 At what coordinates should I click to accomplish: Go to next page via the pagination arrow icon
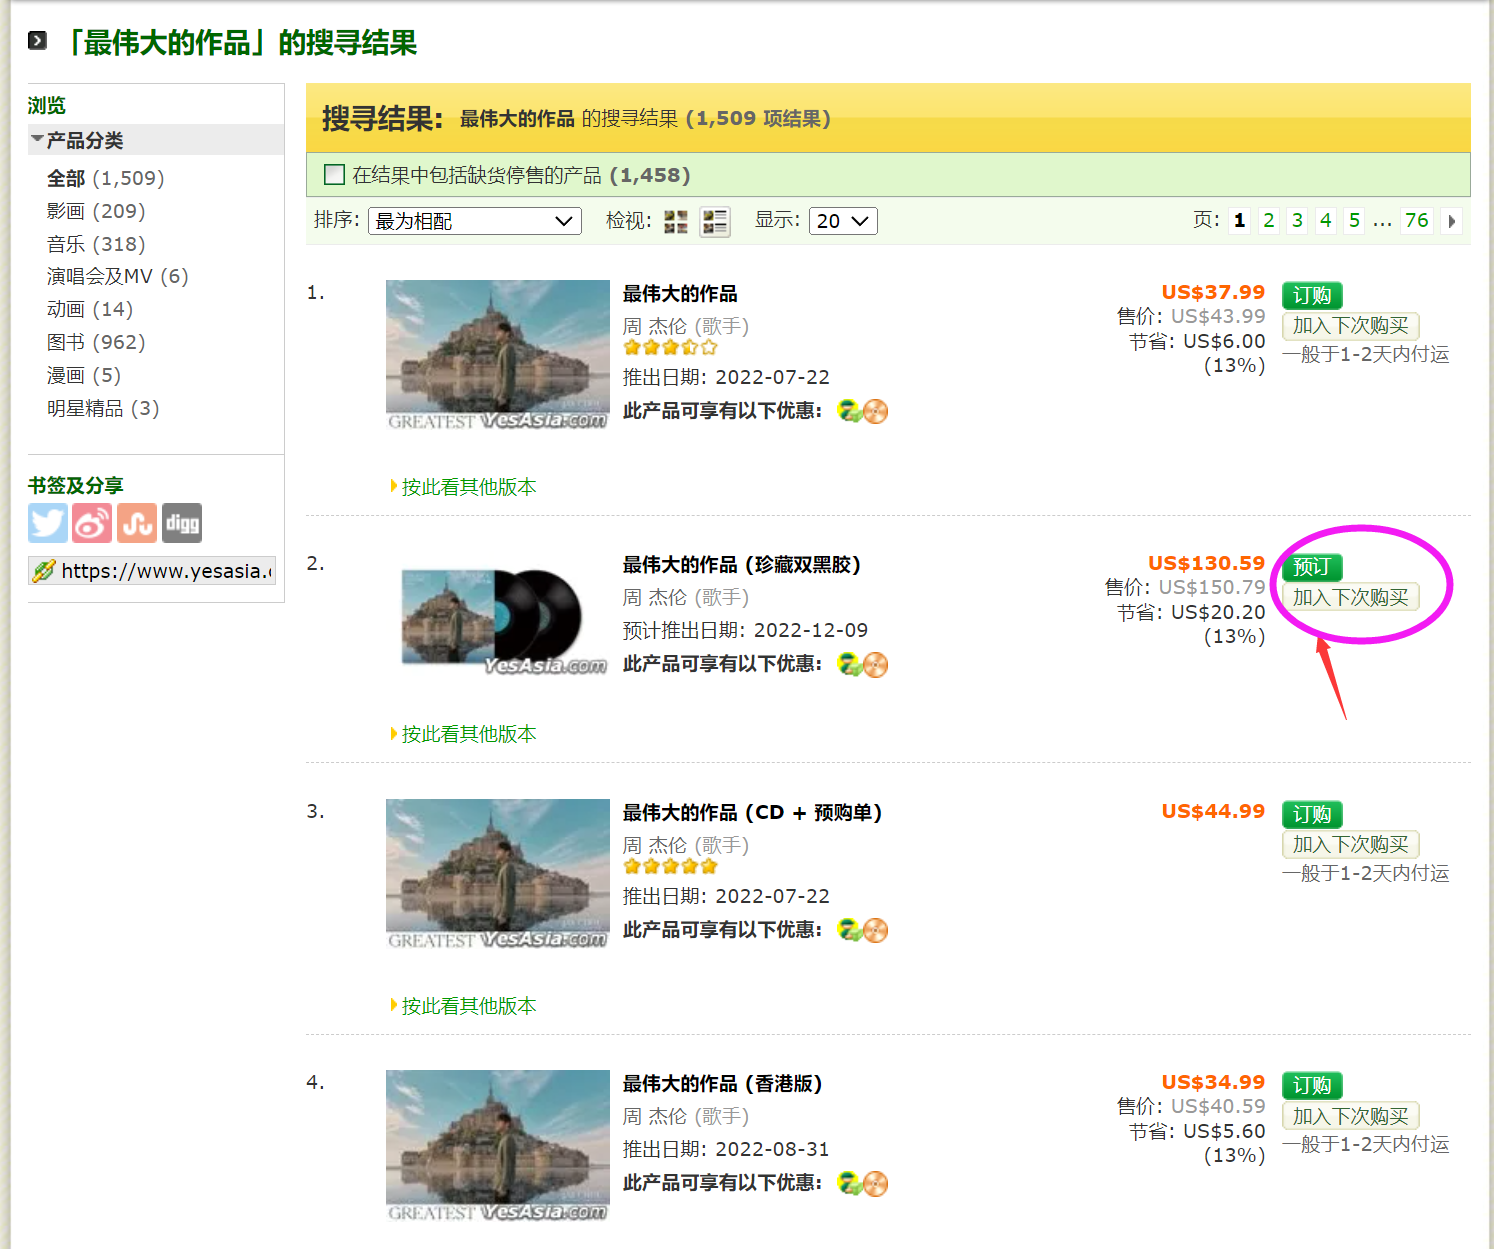[x=1451, y=220]
